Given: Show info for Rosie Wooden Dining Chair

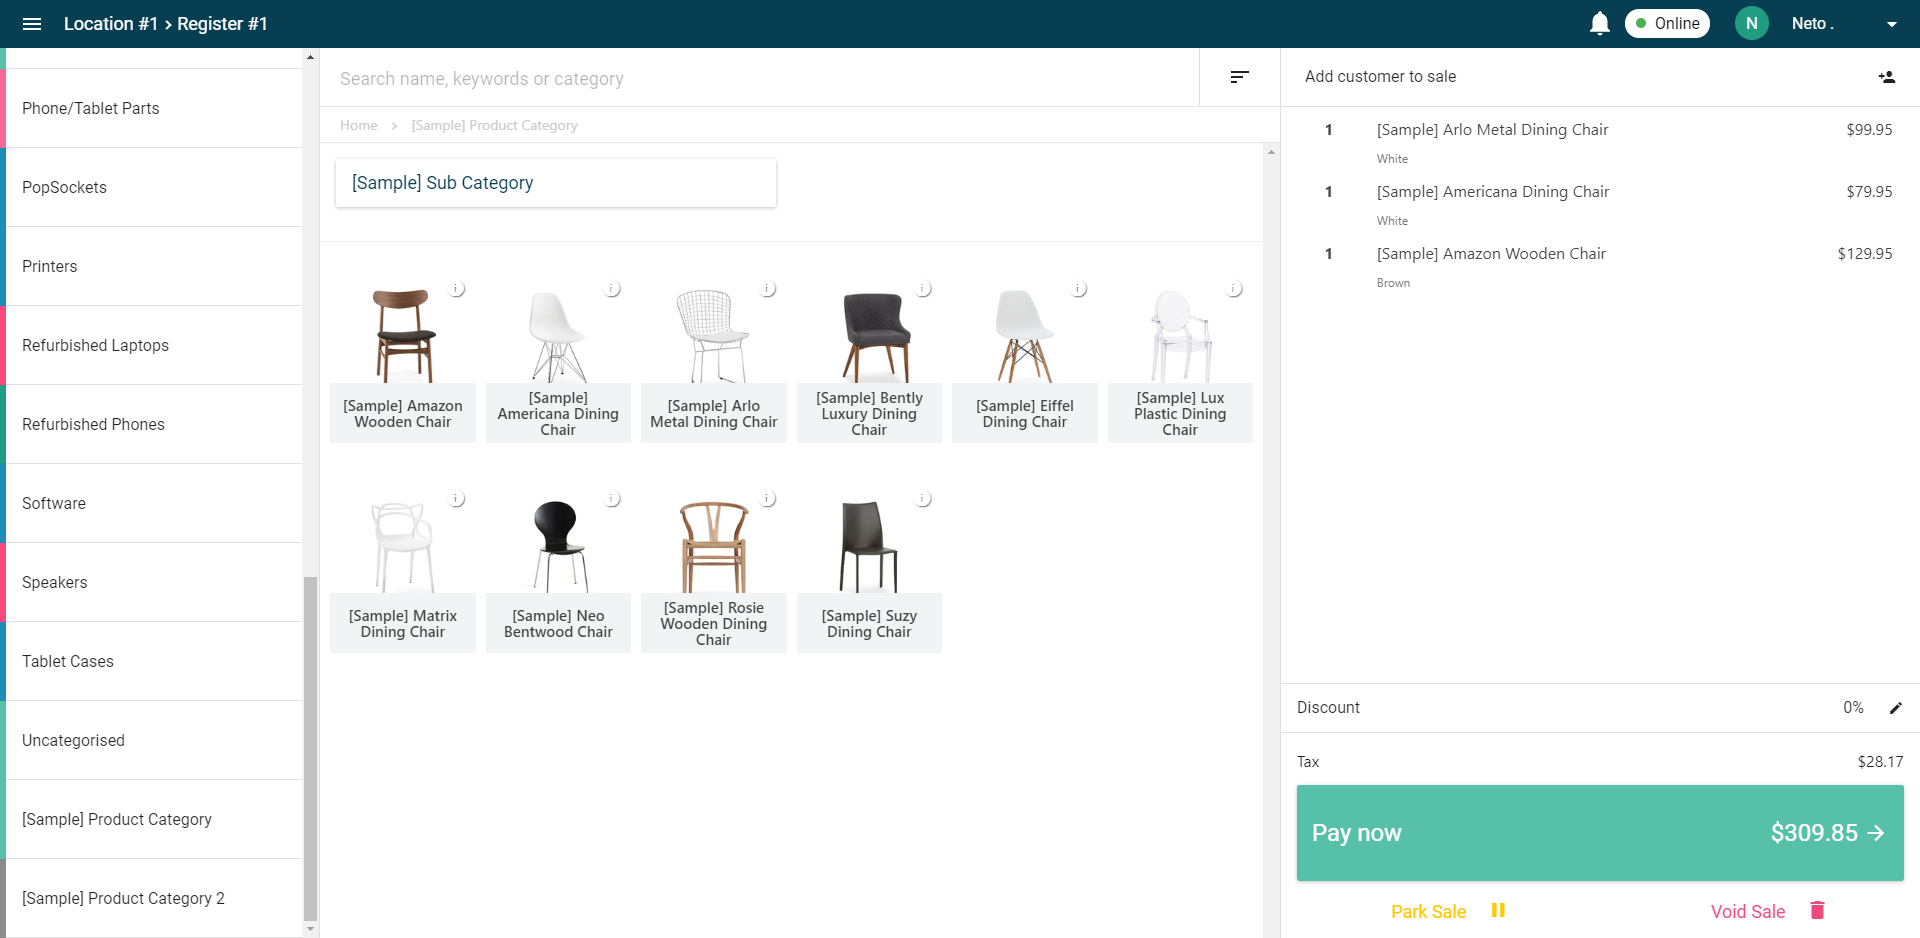Looking at the screenshot, I should tap(768, 499).
